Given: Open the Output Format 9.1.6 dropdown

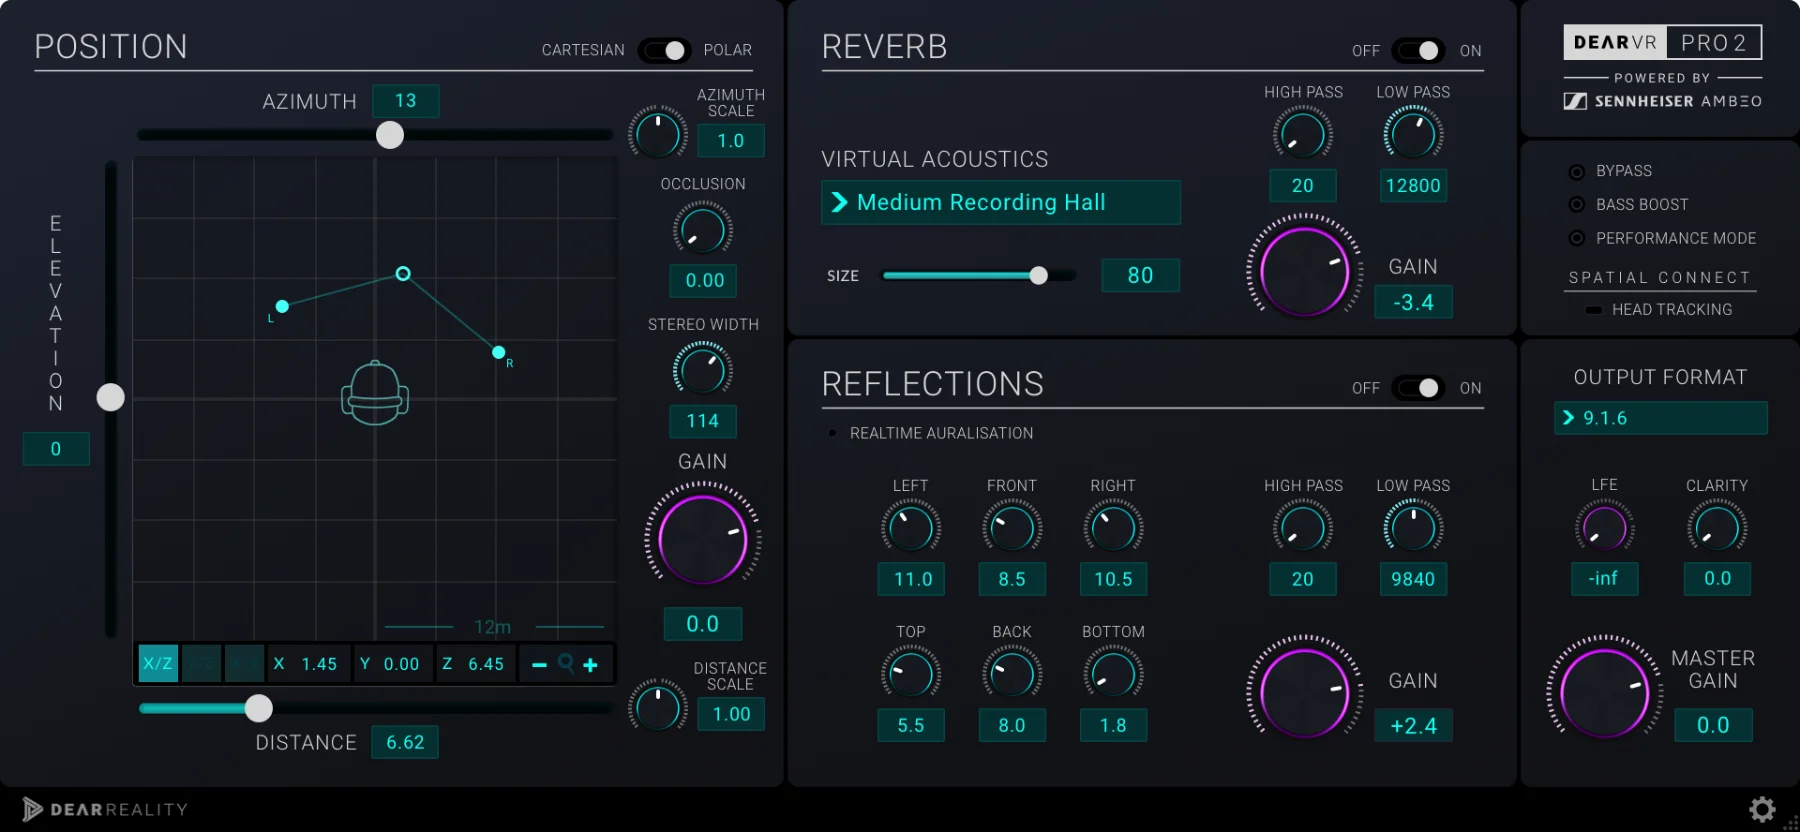Looking at the screenshot, I should click(x=1660, y=418).
